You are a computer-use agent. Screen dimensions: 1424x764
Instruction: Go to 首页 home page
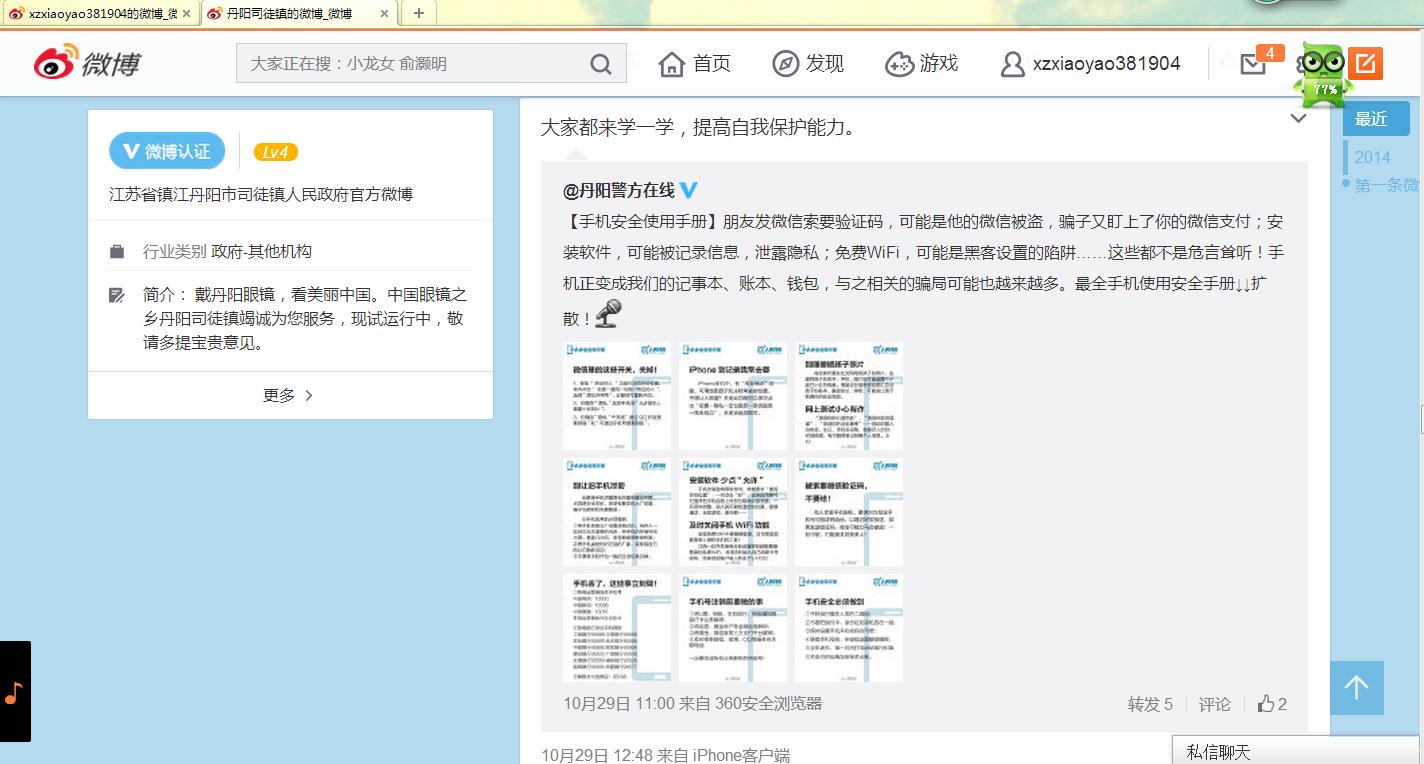[x=695, y=64]
